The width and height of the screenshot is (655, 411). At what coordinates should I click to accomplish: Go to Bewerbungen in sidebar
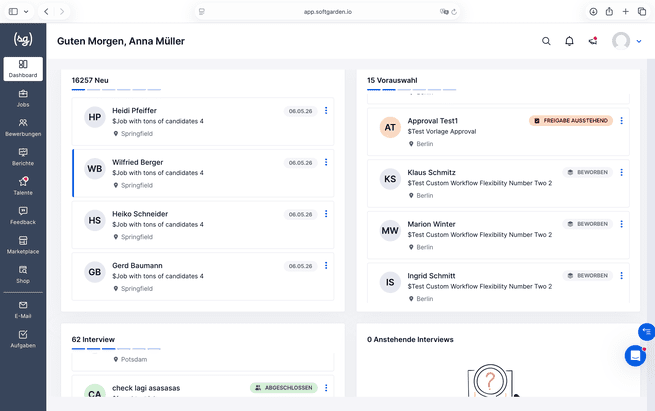coord(23,127)
